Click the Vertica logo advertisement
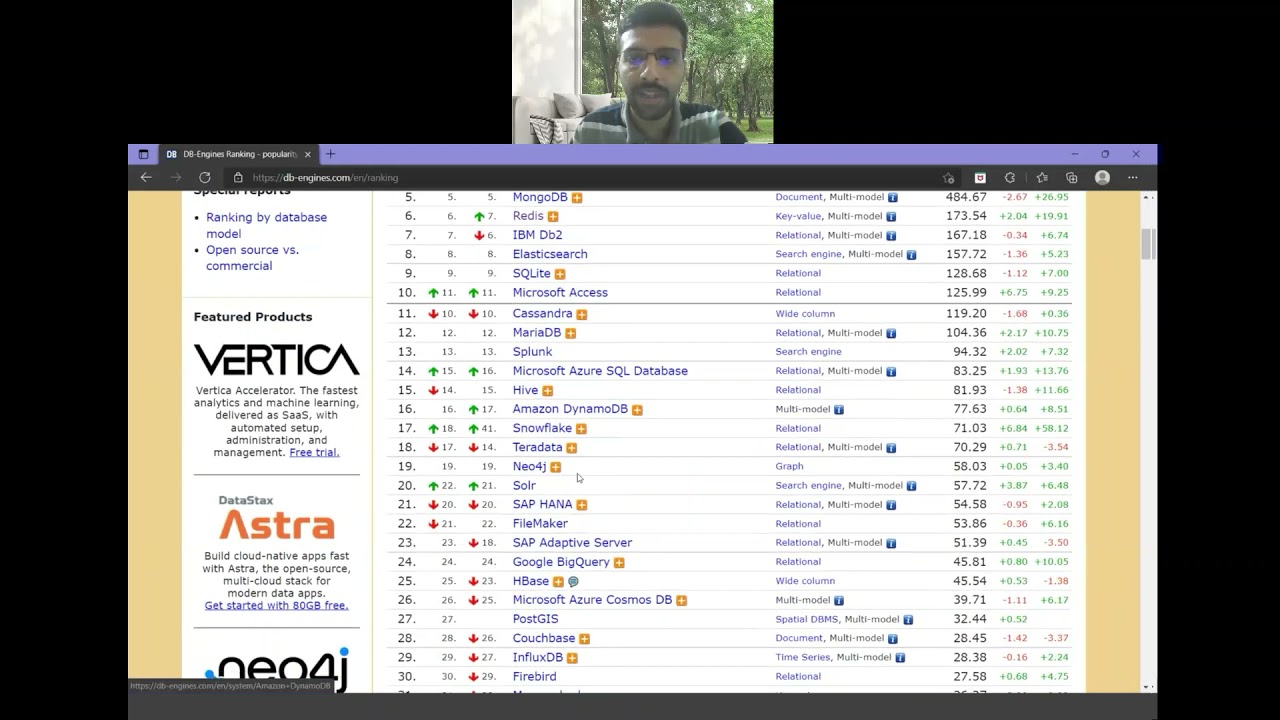Viewport: 1280px width, 720px height. tap(276, 359)
